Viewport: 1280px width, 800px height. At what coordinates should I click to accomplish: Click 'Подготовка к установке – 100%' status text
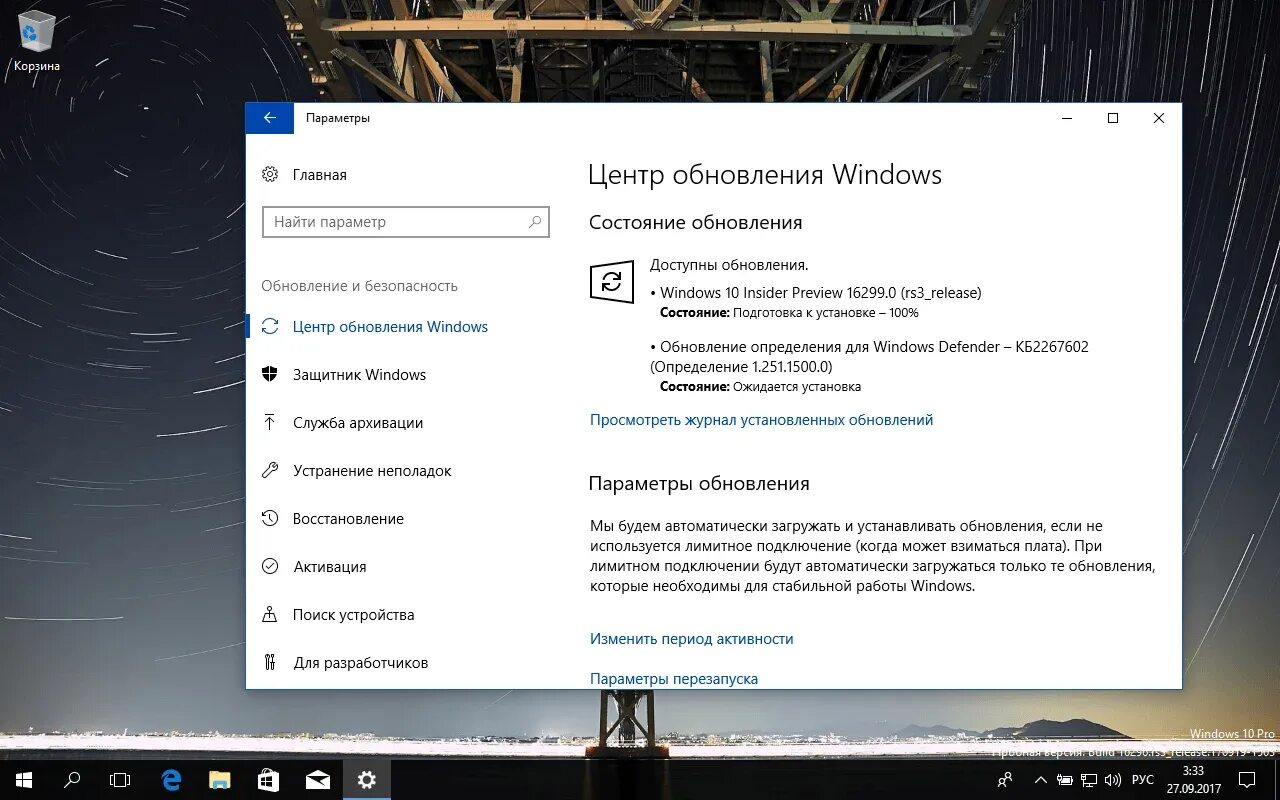click(x=825, y=313)
